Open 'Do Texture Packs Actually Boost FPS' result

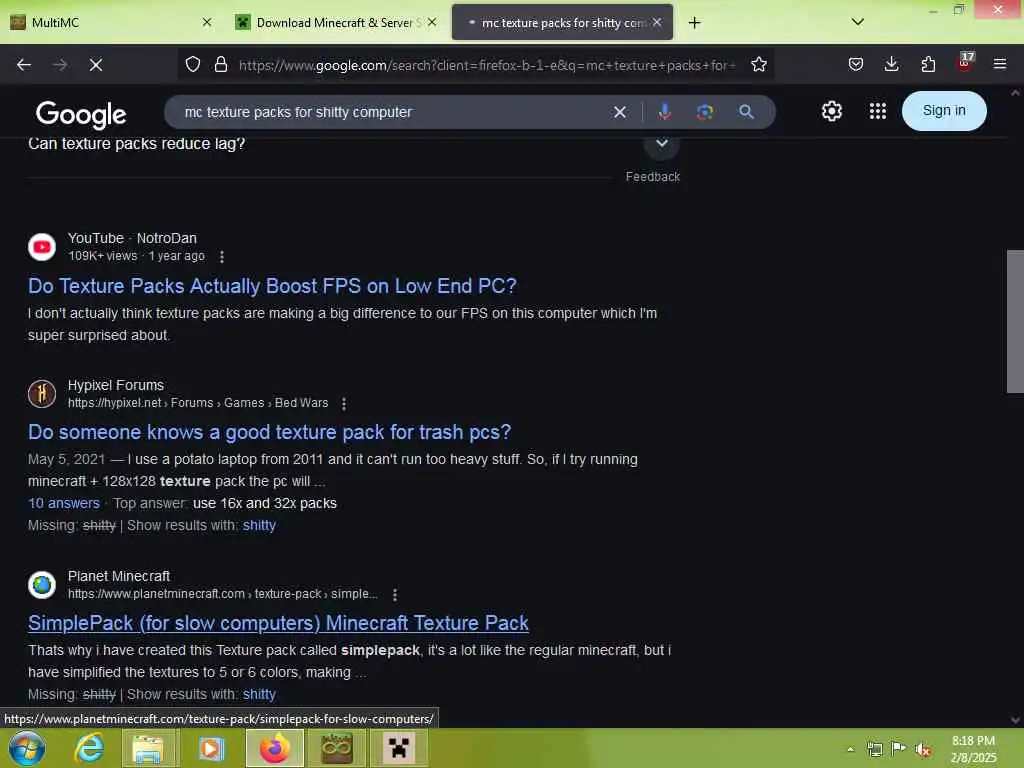[x=272, y=286]
